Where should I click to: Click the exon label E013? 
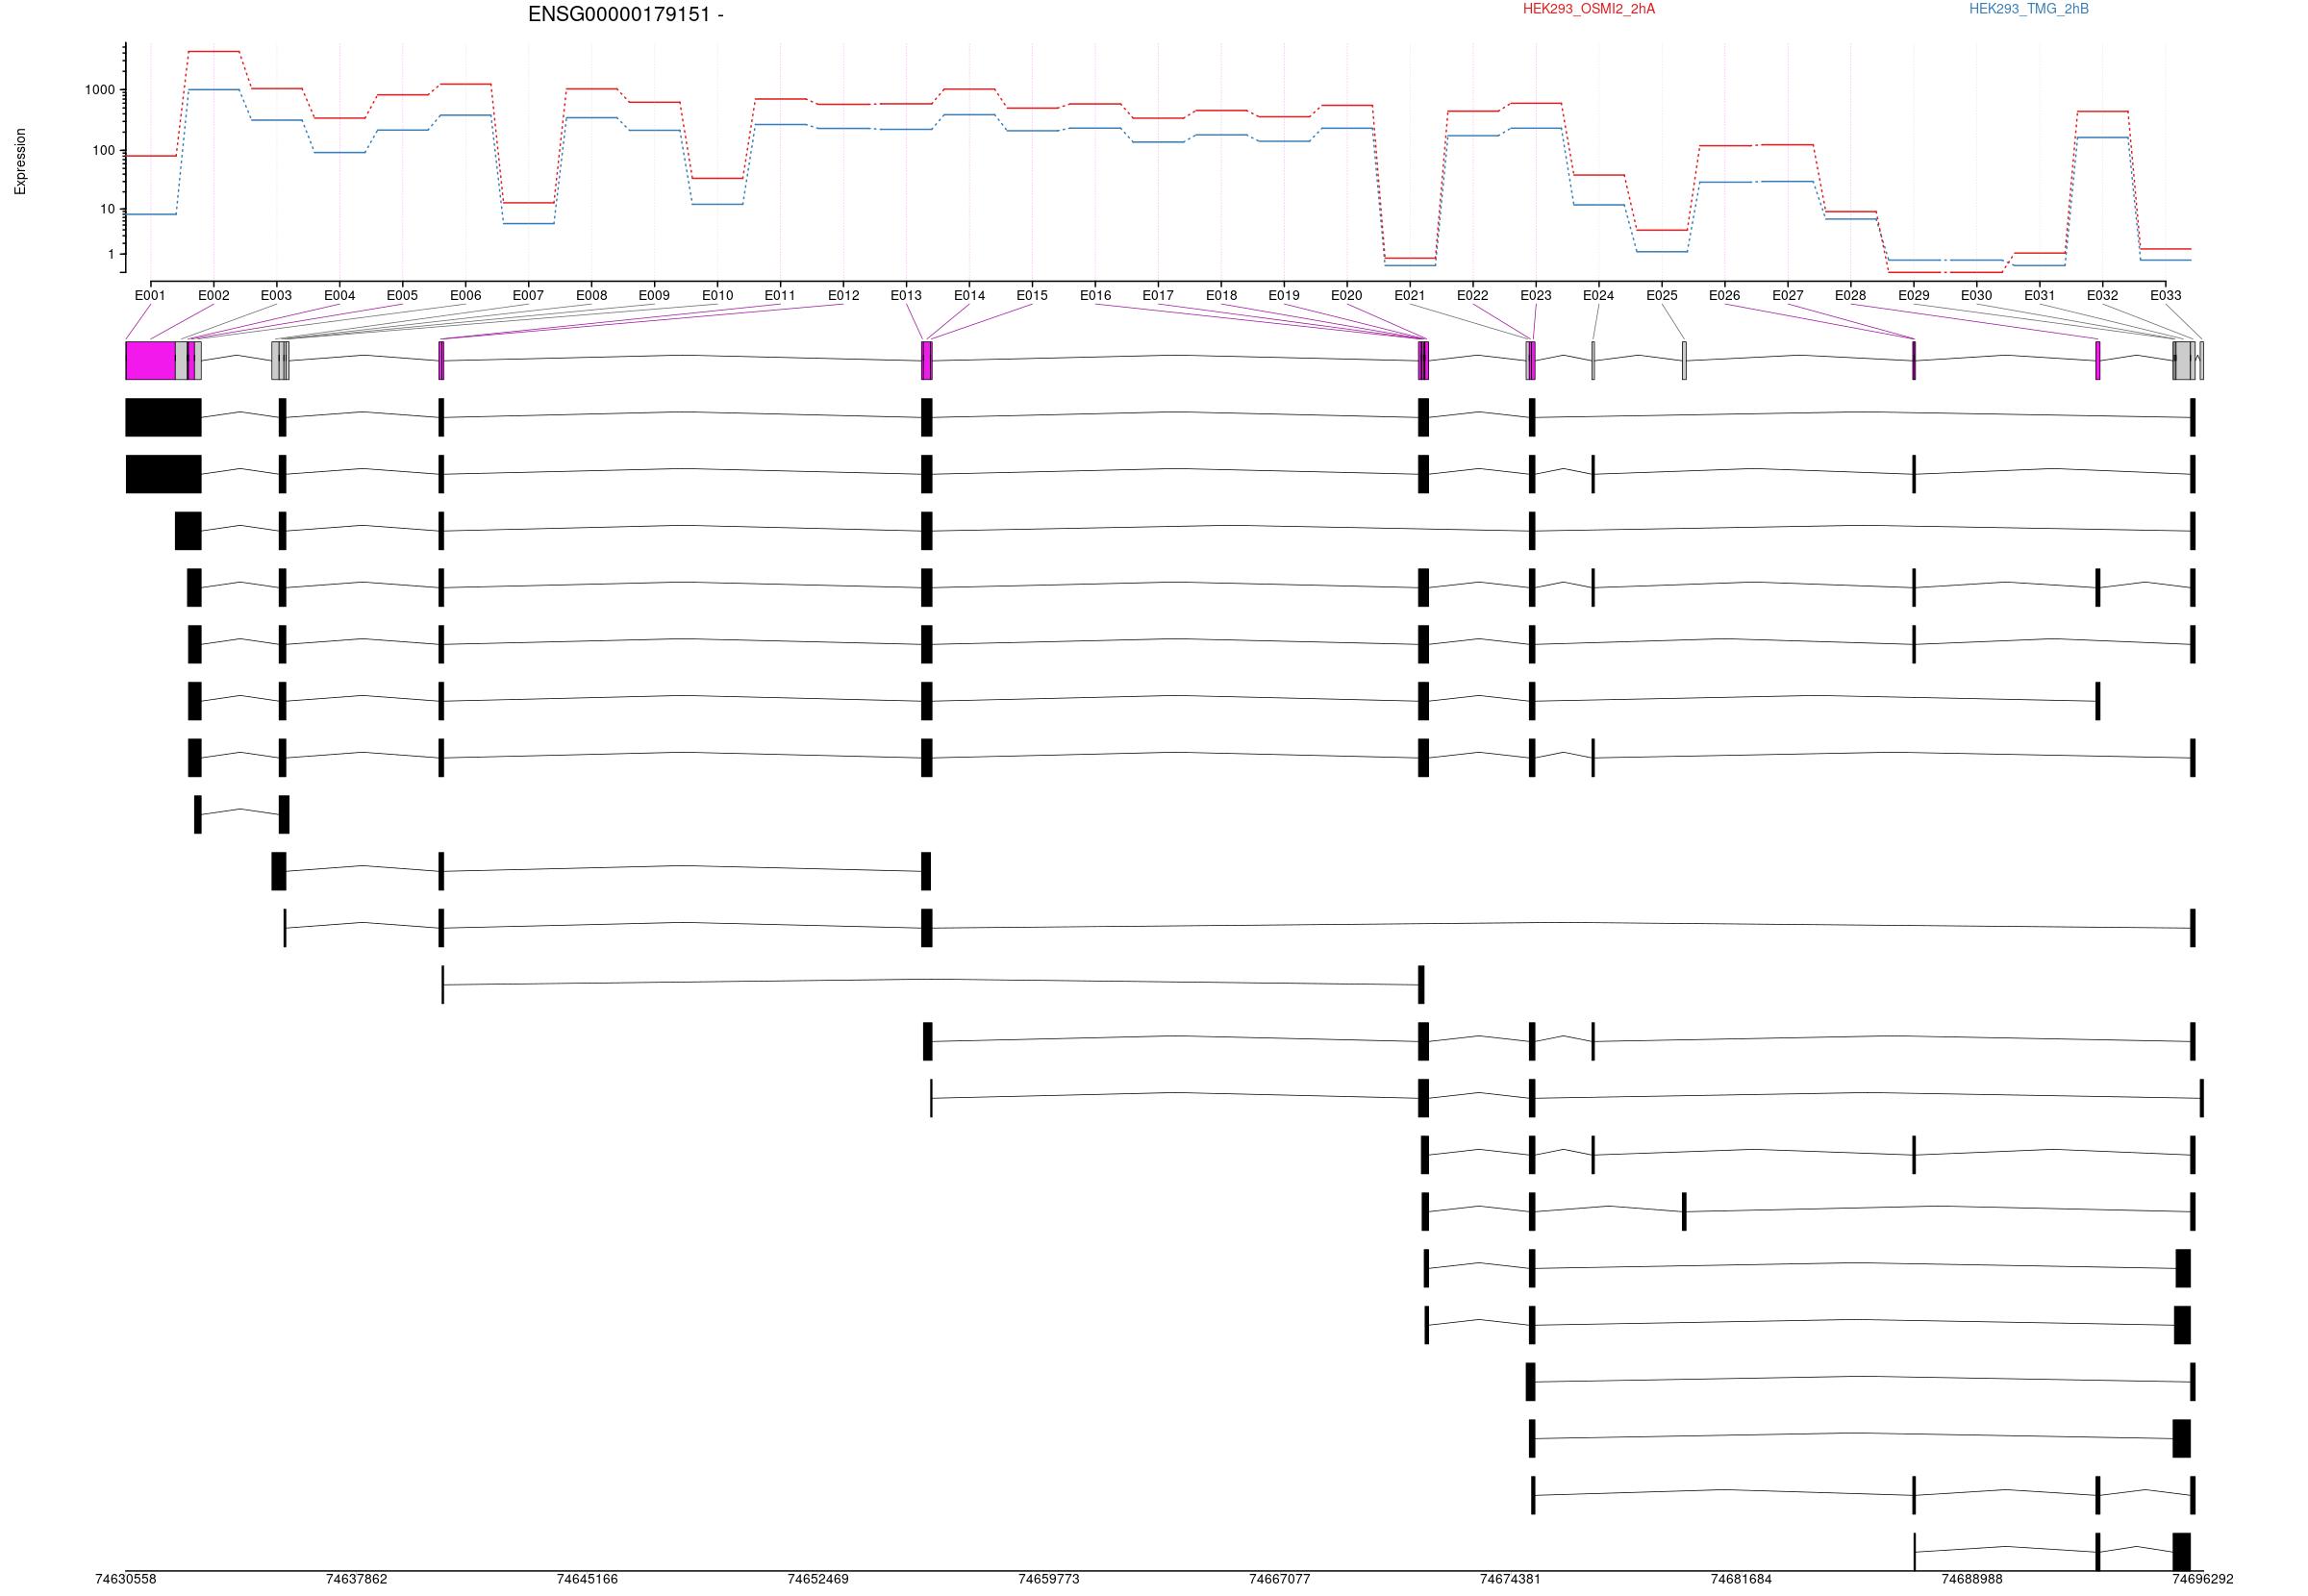906,296
